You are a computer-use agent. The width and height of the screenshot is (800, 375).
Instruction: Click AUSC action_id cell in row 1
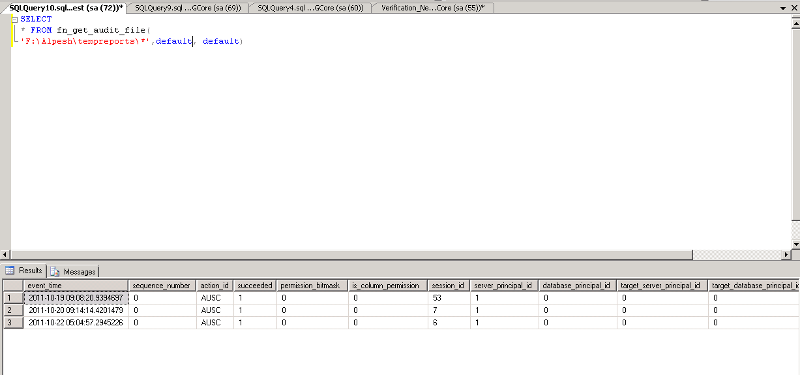[x=214, y=297]
